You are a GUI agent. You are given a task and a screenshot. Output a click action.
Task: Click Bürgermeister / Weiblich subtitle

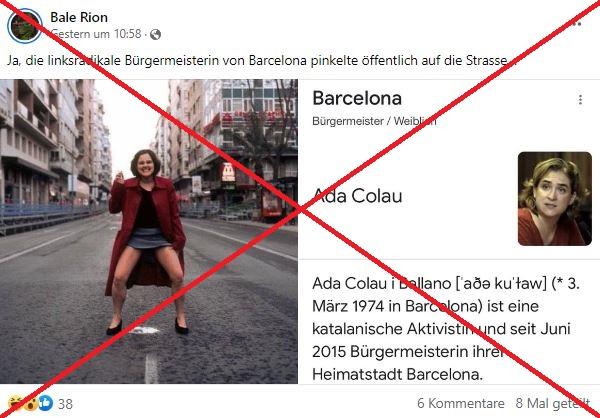[374, 121]
